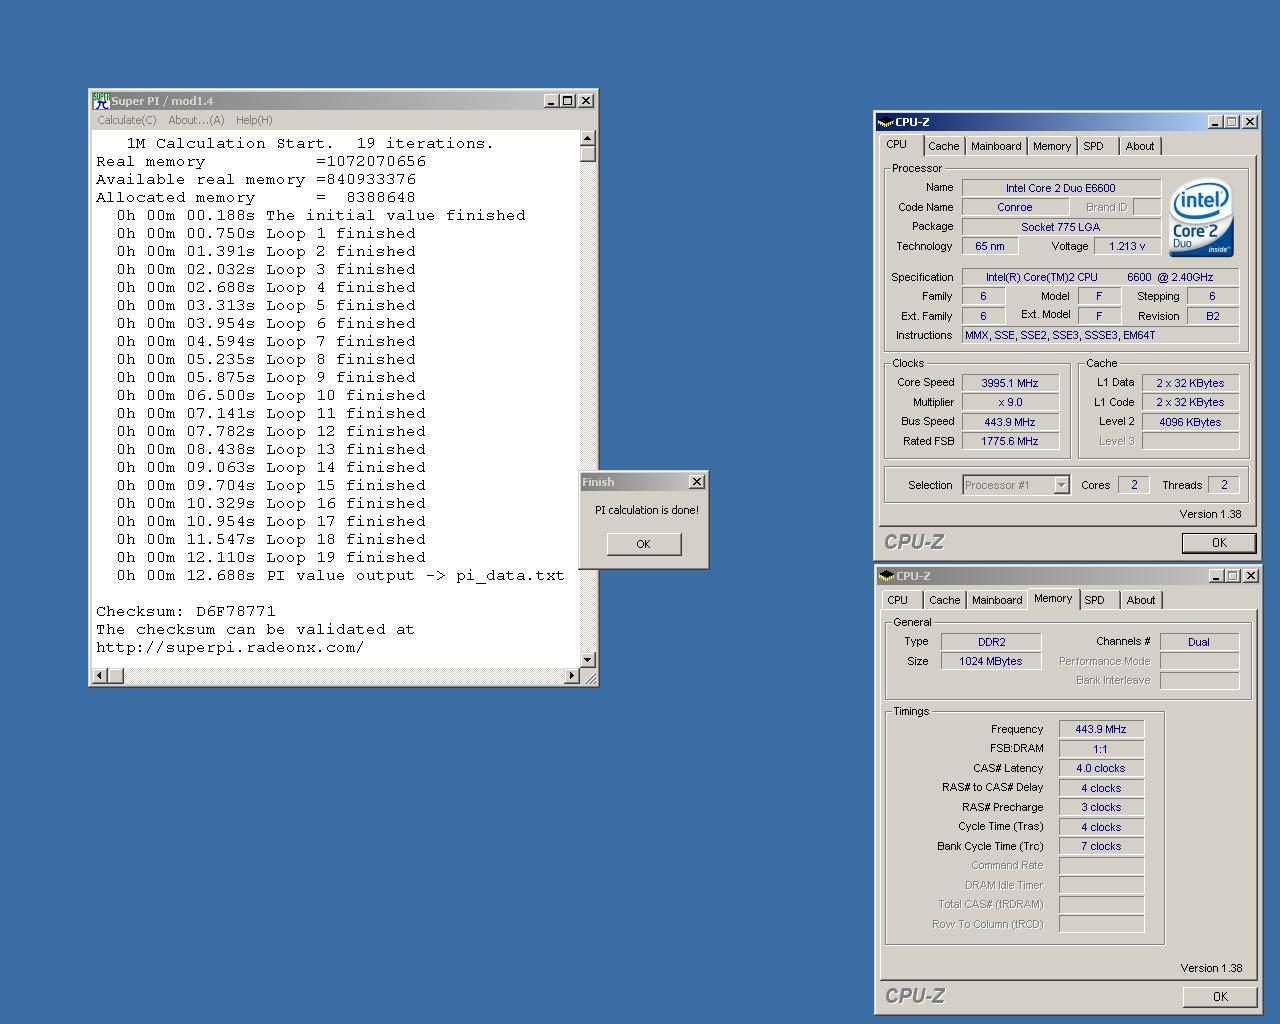Click OK in the upper CPU-Z window
The width and height of the screenshot is (1280, 1024).
[x=1219, y=543]
